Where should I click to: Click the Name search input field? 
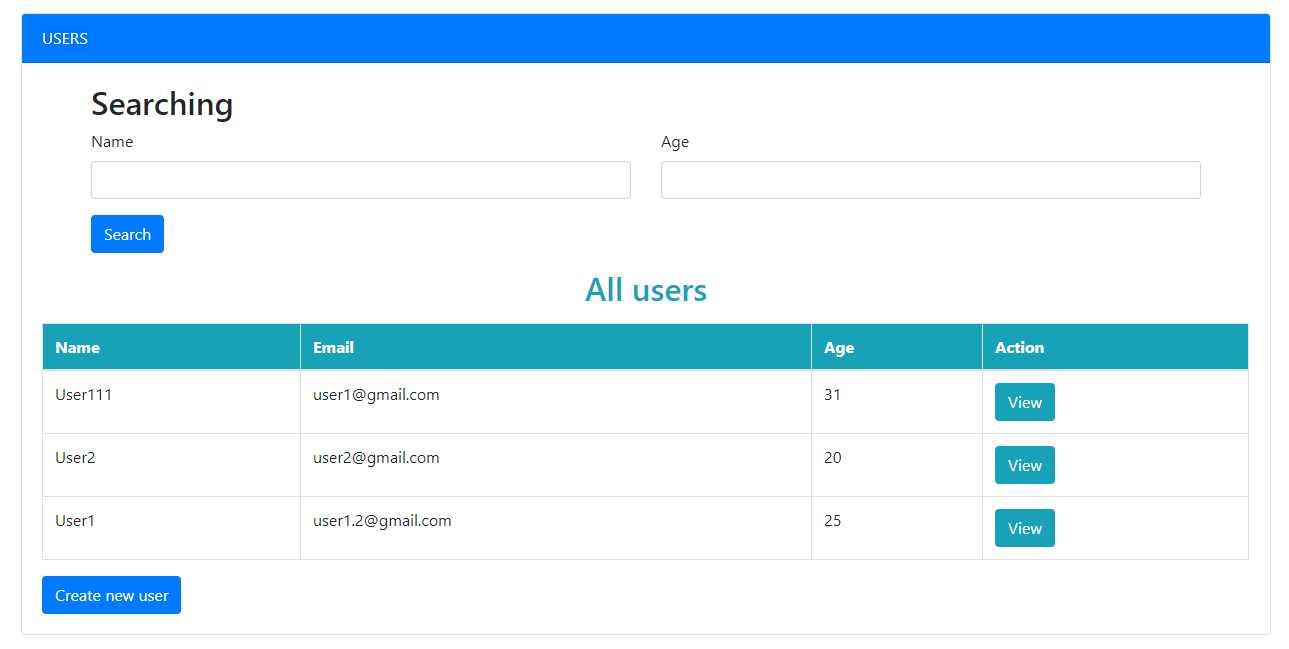click(x=360, y=180)
